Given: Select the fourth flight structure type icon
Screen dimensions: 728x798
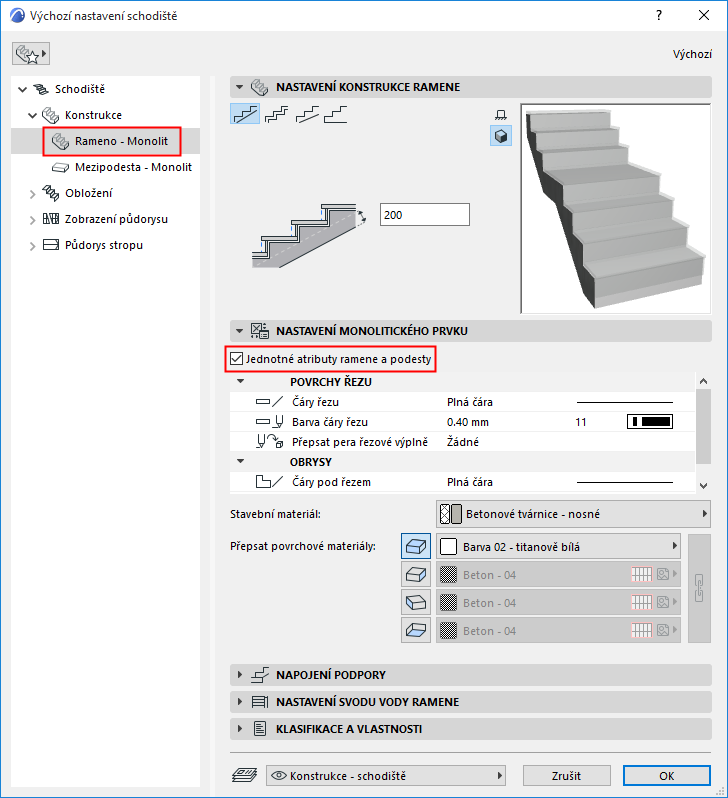Looking at the screenshot, I should click(336, 114).
